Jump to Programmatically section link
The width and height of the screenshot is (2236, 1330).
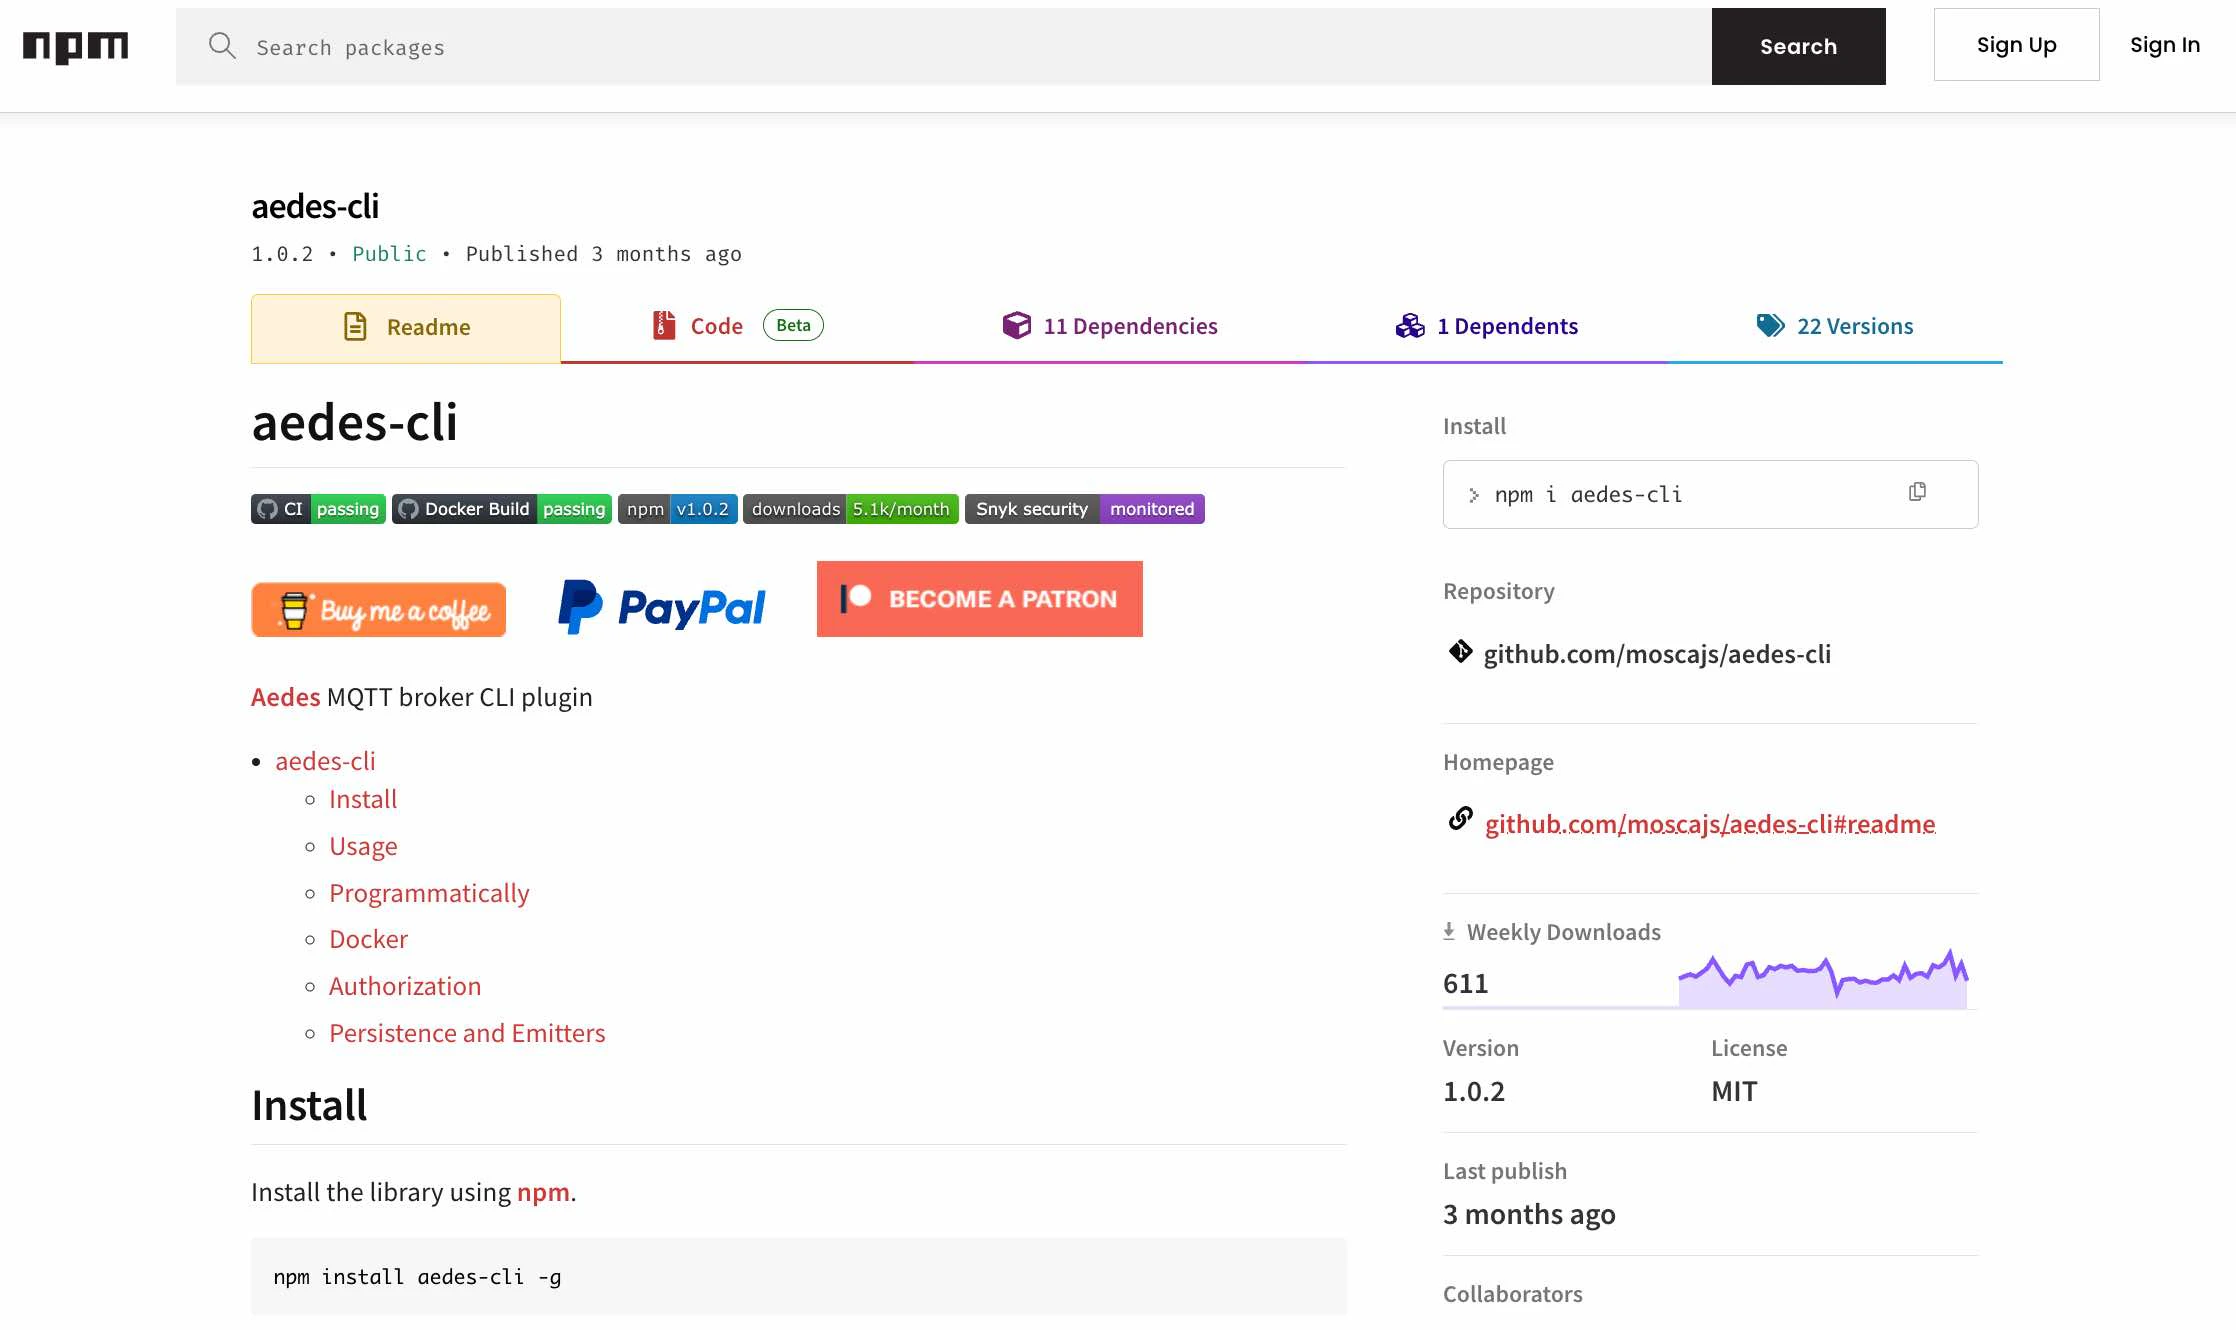429,893
